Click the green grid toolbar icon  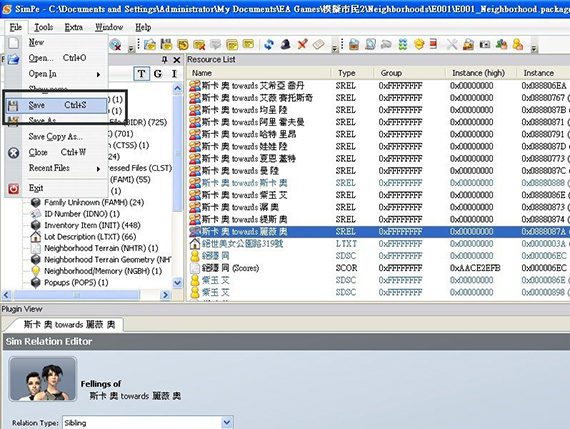(403, 45)
